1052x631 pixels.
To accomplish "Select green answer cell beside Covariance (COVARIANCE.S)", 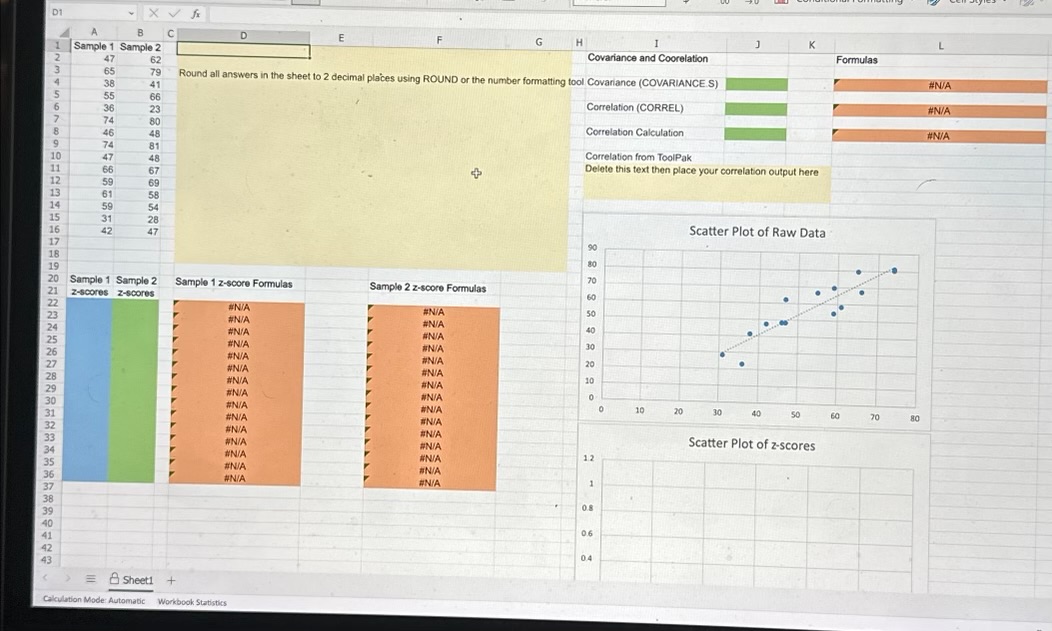I will click(757, 84).
